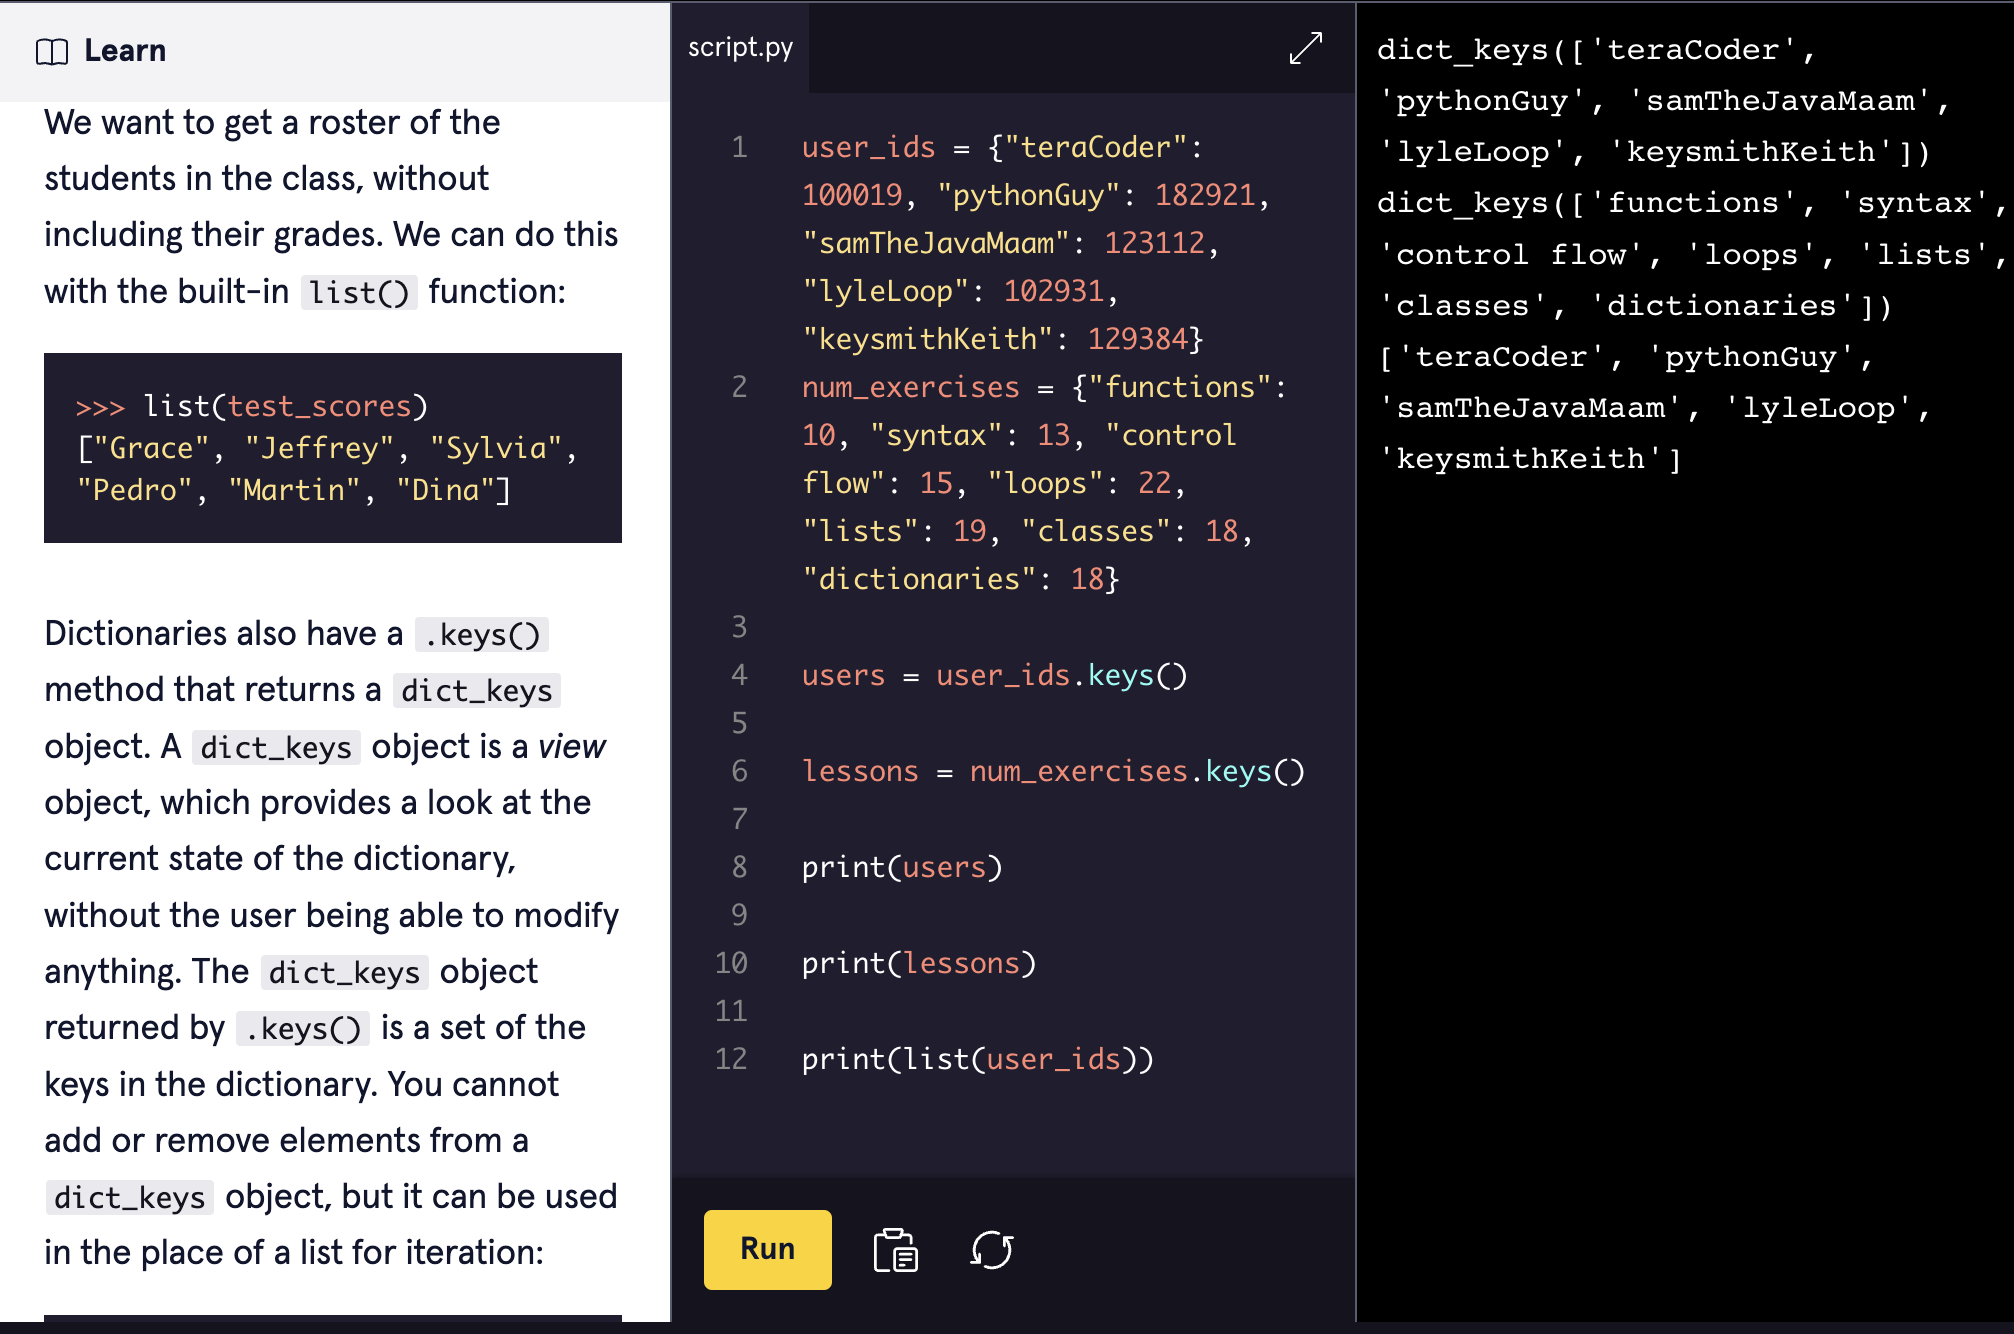Click the Learn book icon
This screenshot has height=1334, width=2014.
pos(51,51)
